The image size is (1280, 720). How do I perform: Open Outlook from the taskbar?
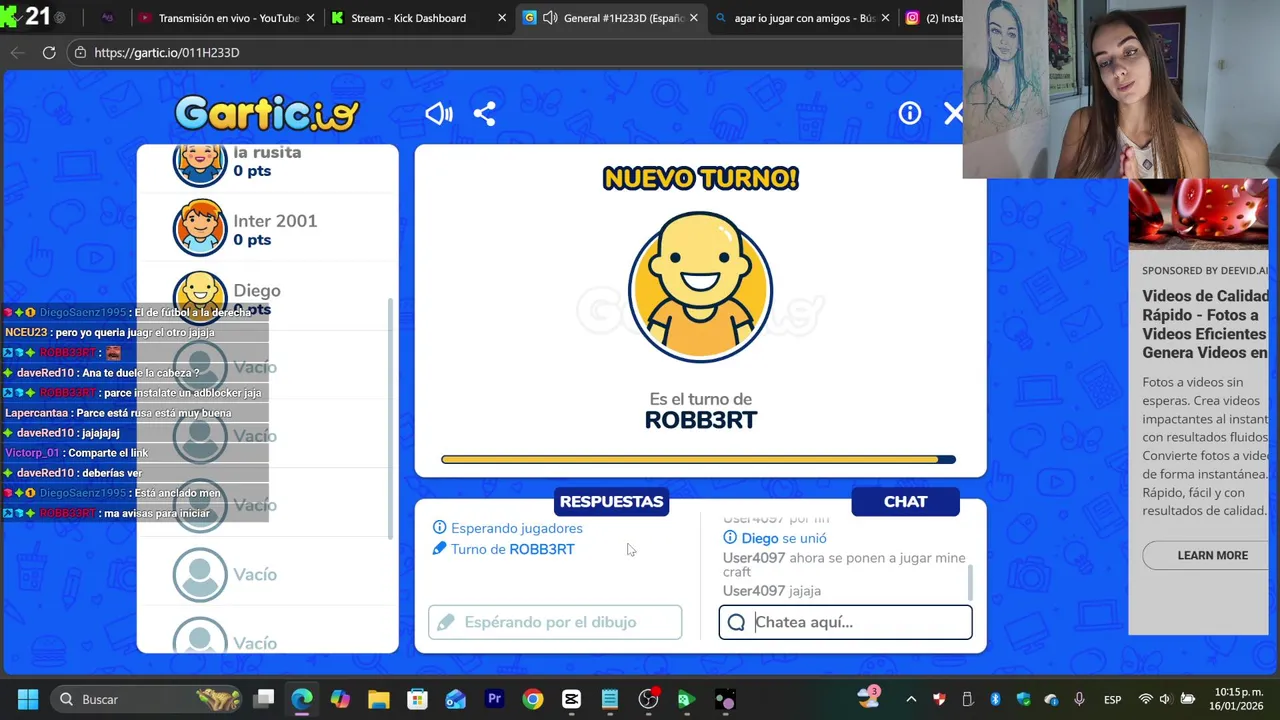pyautogui.click(x=456, y=699)
